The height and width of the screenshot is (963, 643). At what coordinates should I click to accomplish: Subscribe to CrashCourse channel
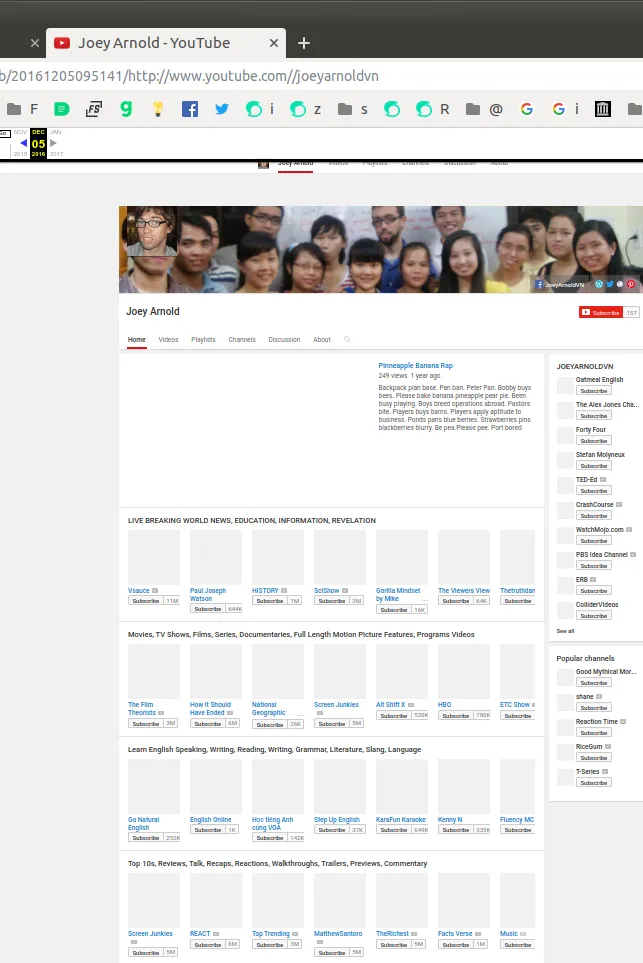coord(594,516)
